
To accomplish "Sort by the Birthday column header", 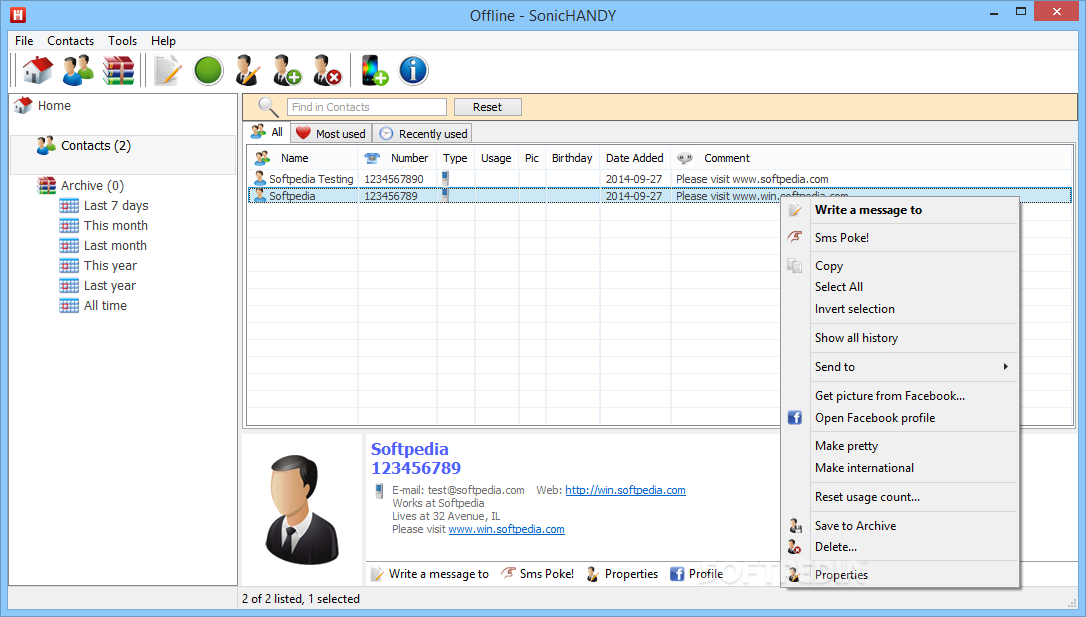I will tap(572, 158).
